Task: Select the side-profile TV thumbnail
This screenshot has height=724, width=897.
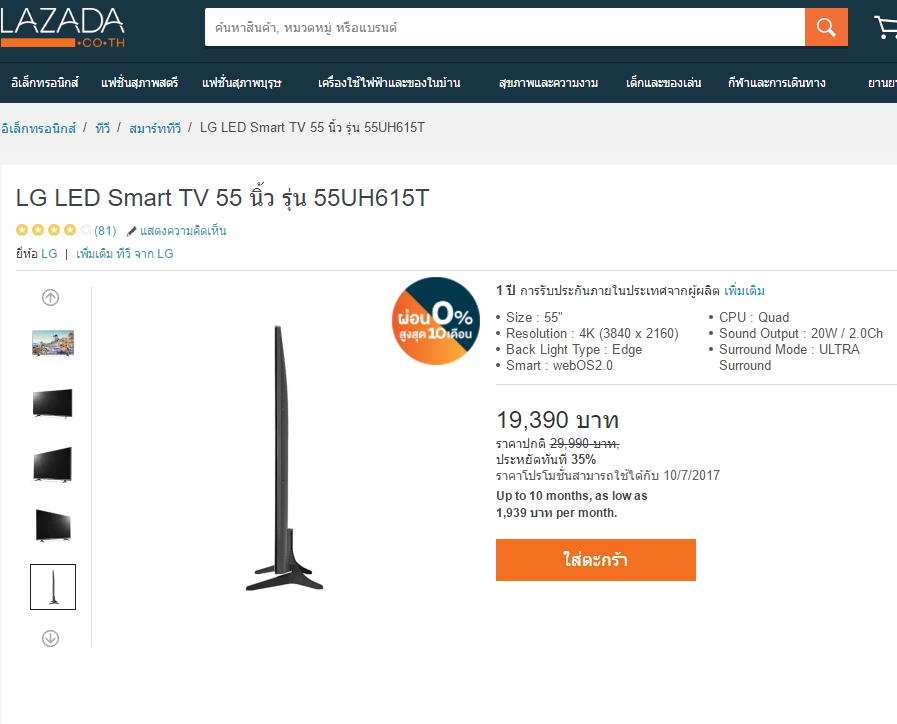Action: [53, 587]
